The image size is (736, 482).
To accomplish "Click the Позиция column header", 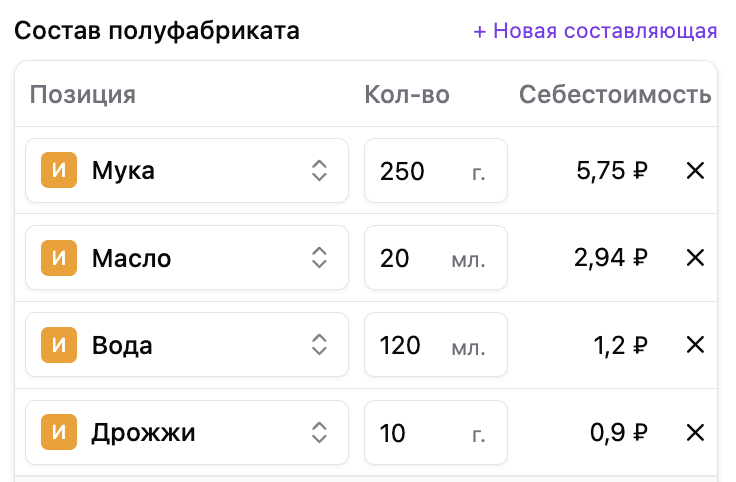I will [x=83, y=95].
